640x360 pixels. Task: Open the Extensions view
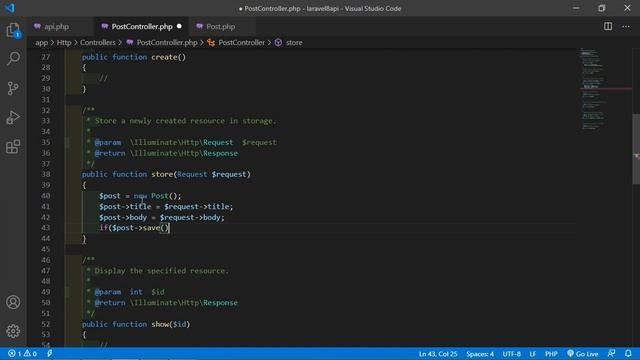coord(13,147)
